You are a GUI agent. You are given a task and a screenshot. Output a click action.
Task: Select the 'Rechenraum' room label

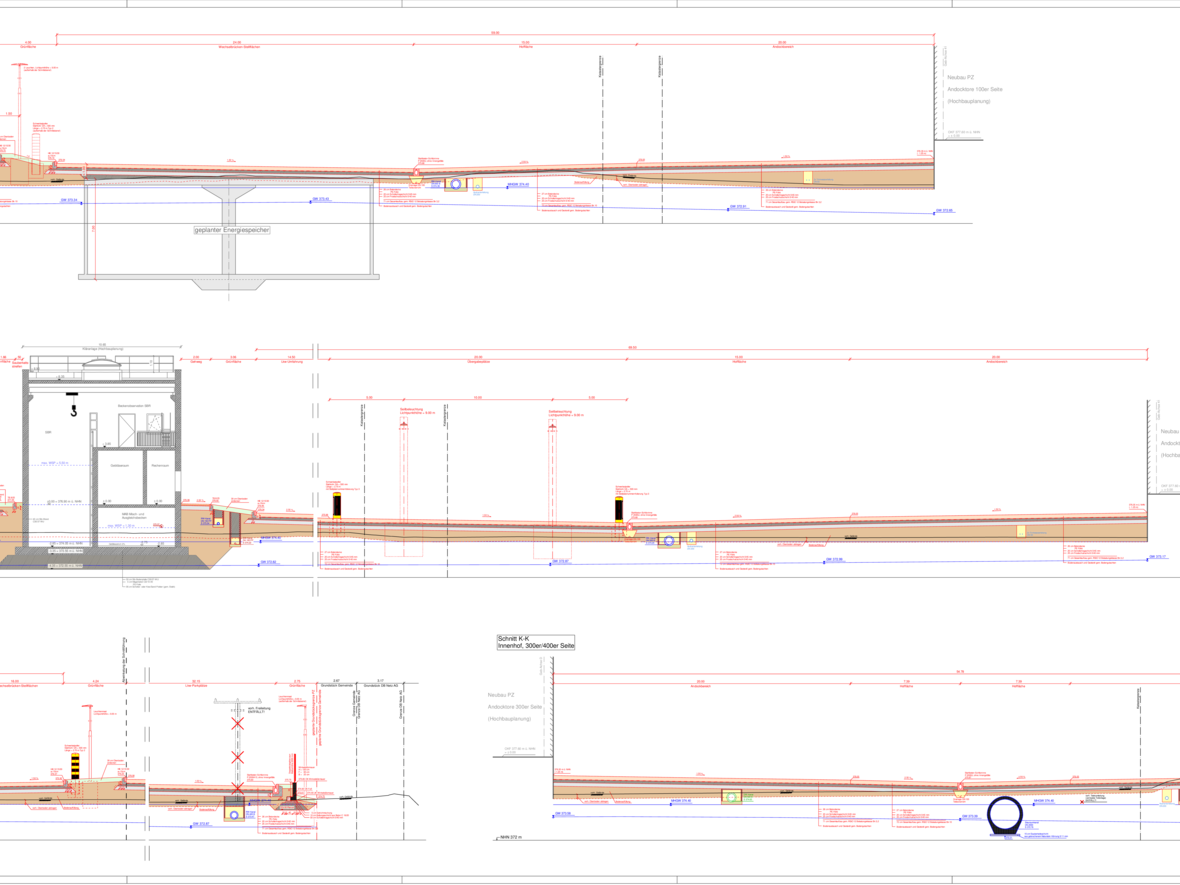(160, 465)
